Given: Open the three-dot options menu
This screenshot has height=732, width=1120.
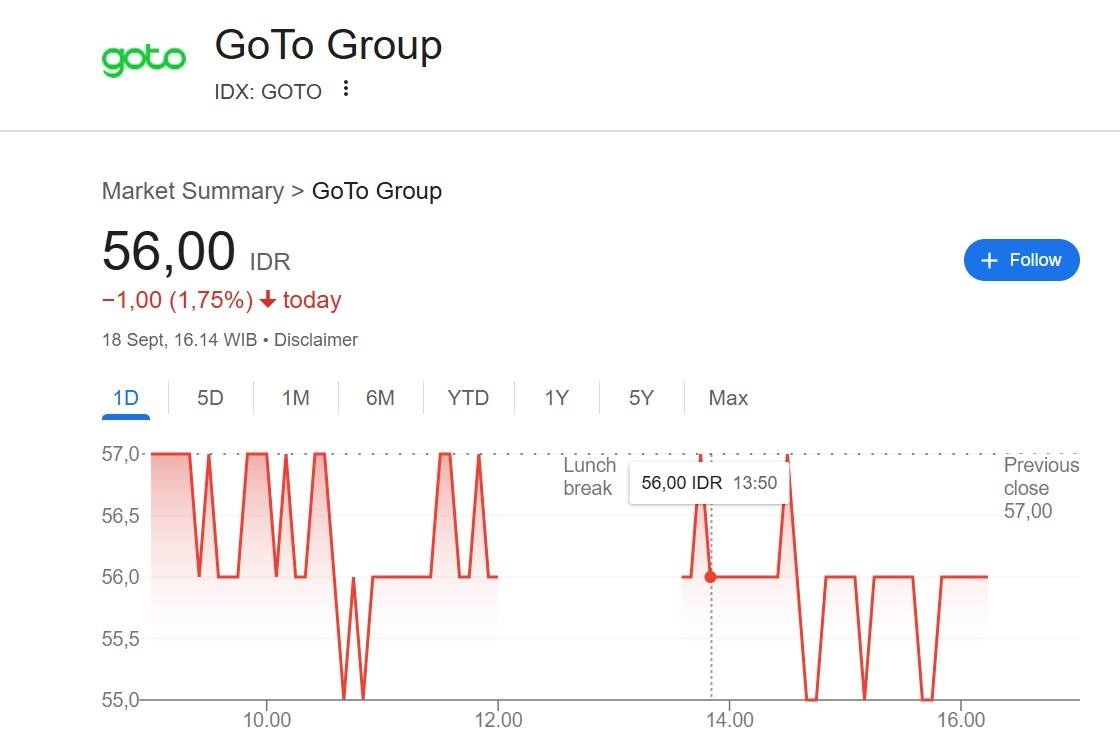Looking at the screenshot, I should 346,89.
